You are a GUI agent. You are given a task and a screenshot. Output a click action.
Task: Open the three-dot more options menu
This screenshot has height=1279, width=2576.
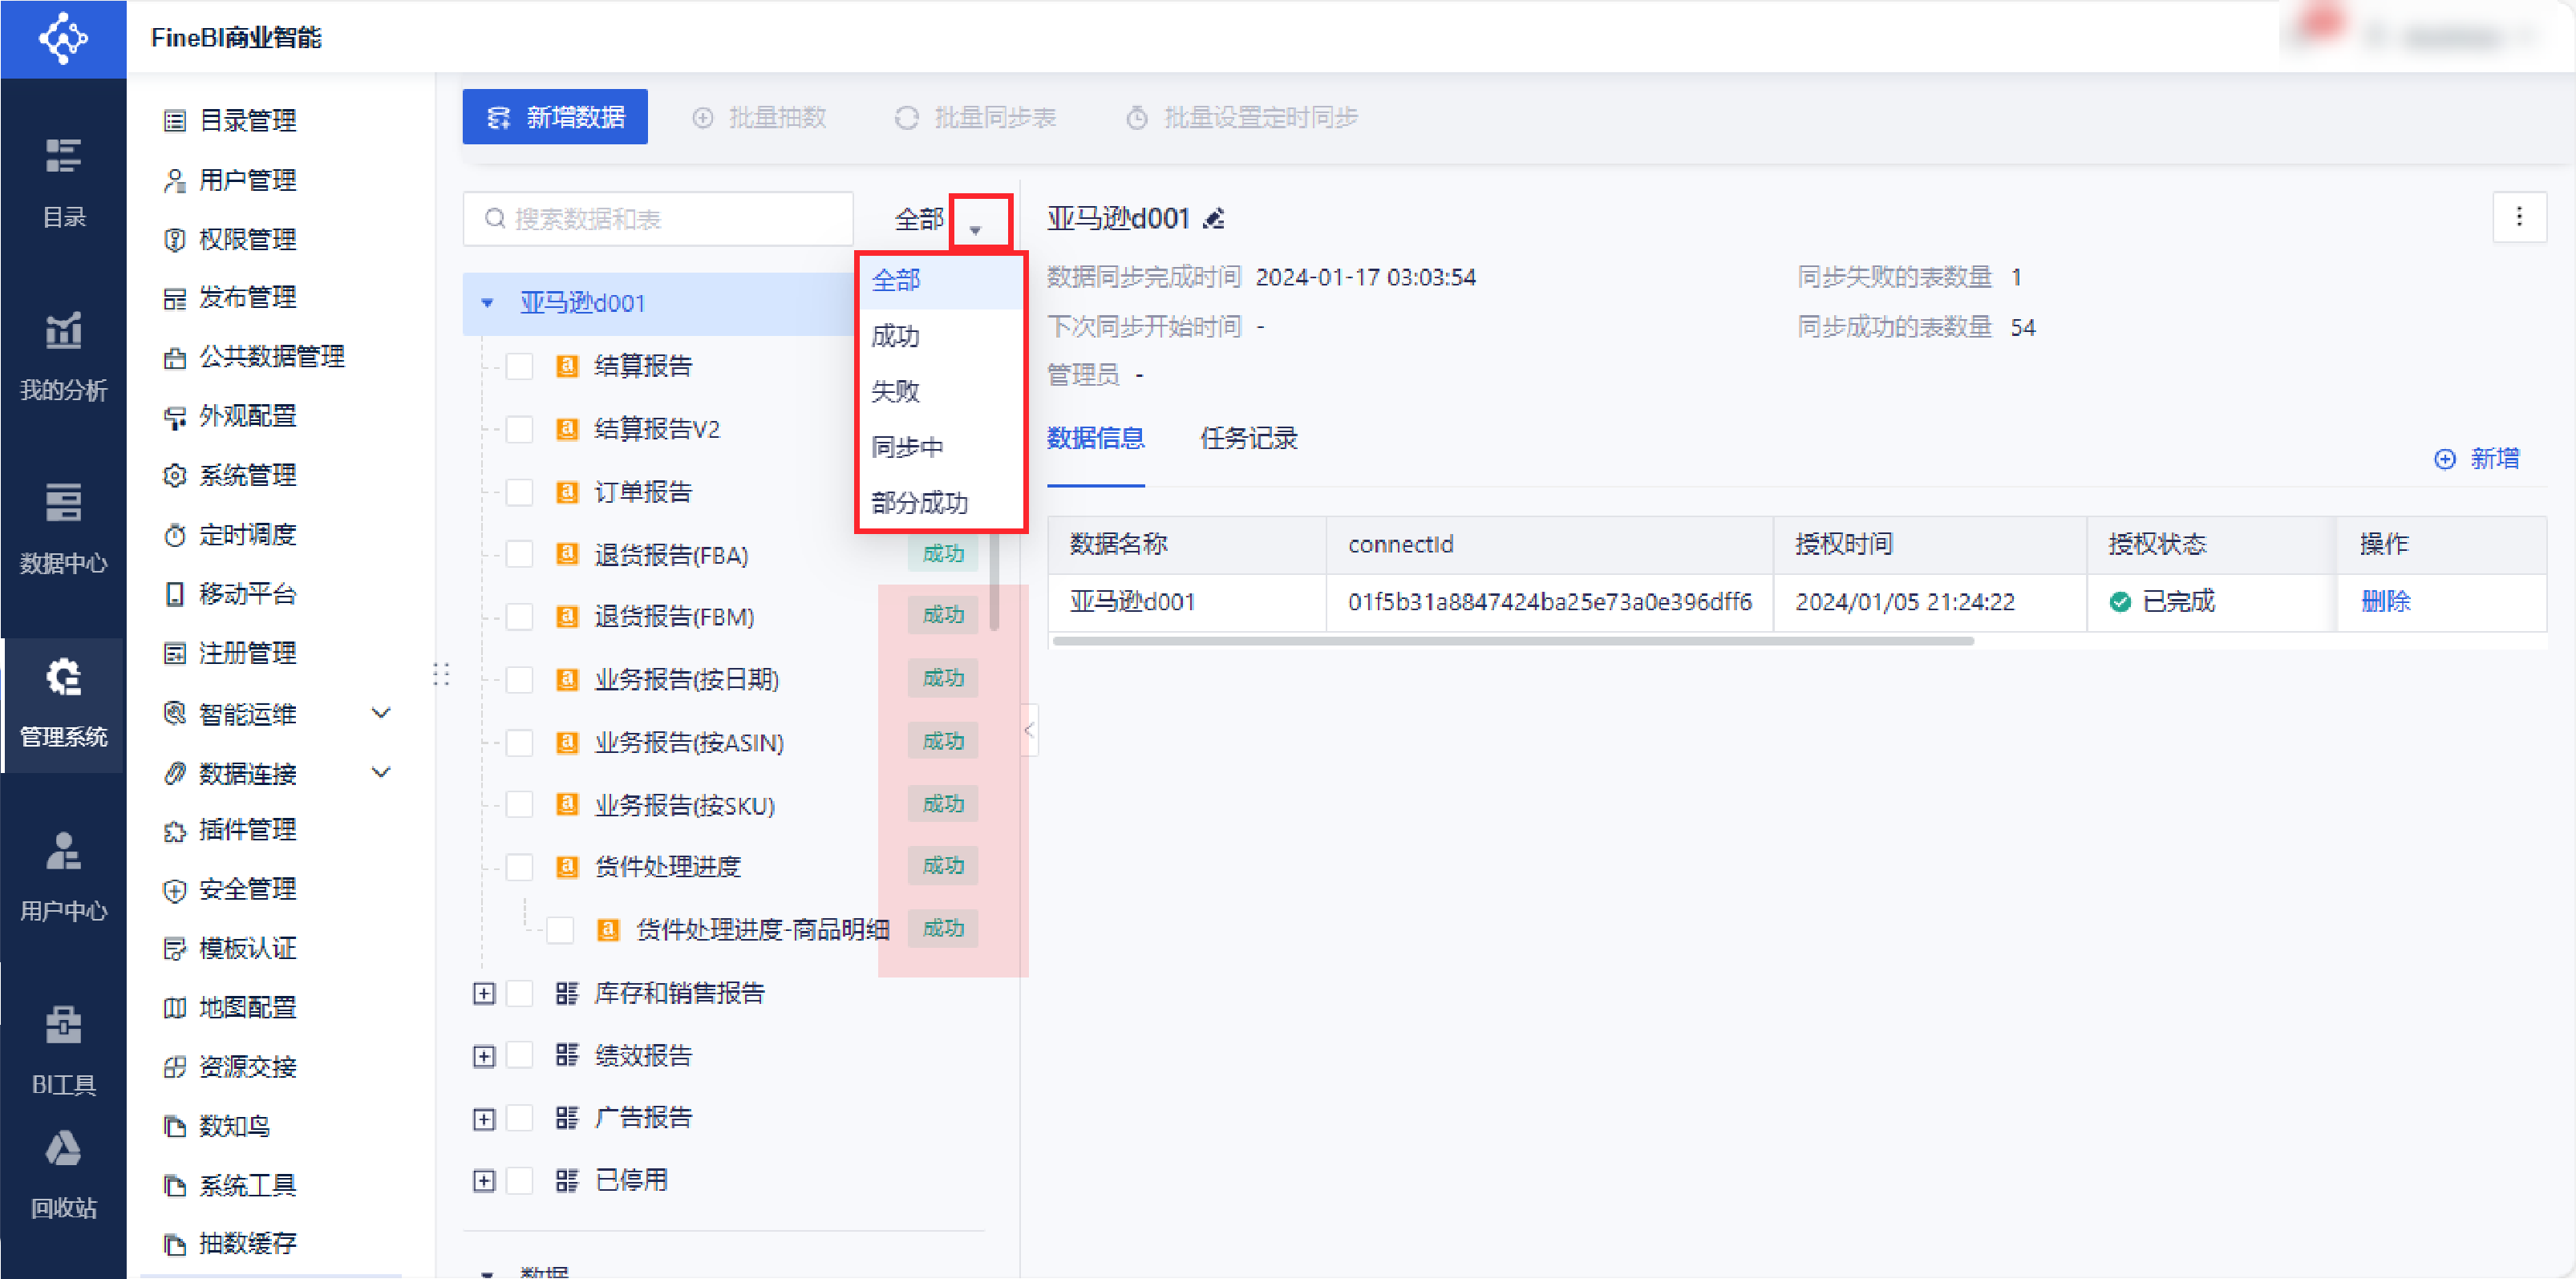tap(2518, 217)
